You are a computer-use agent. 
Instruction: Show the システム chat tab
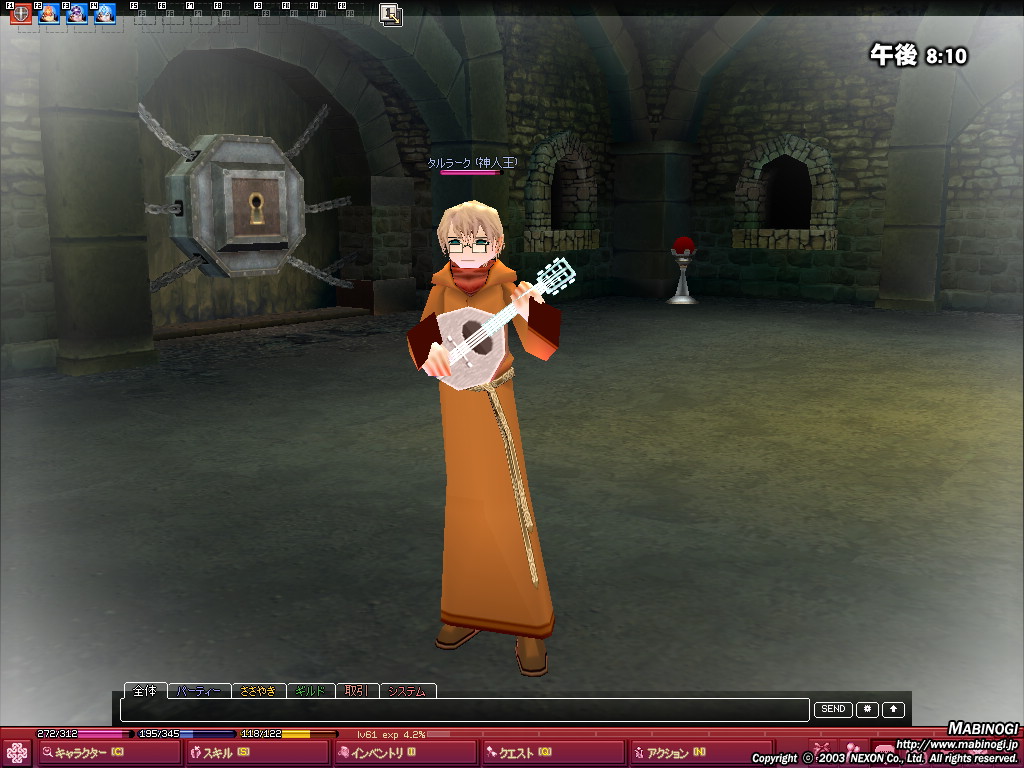point(408,691)
